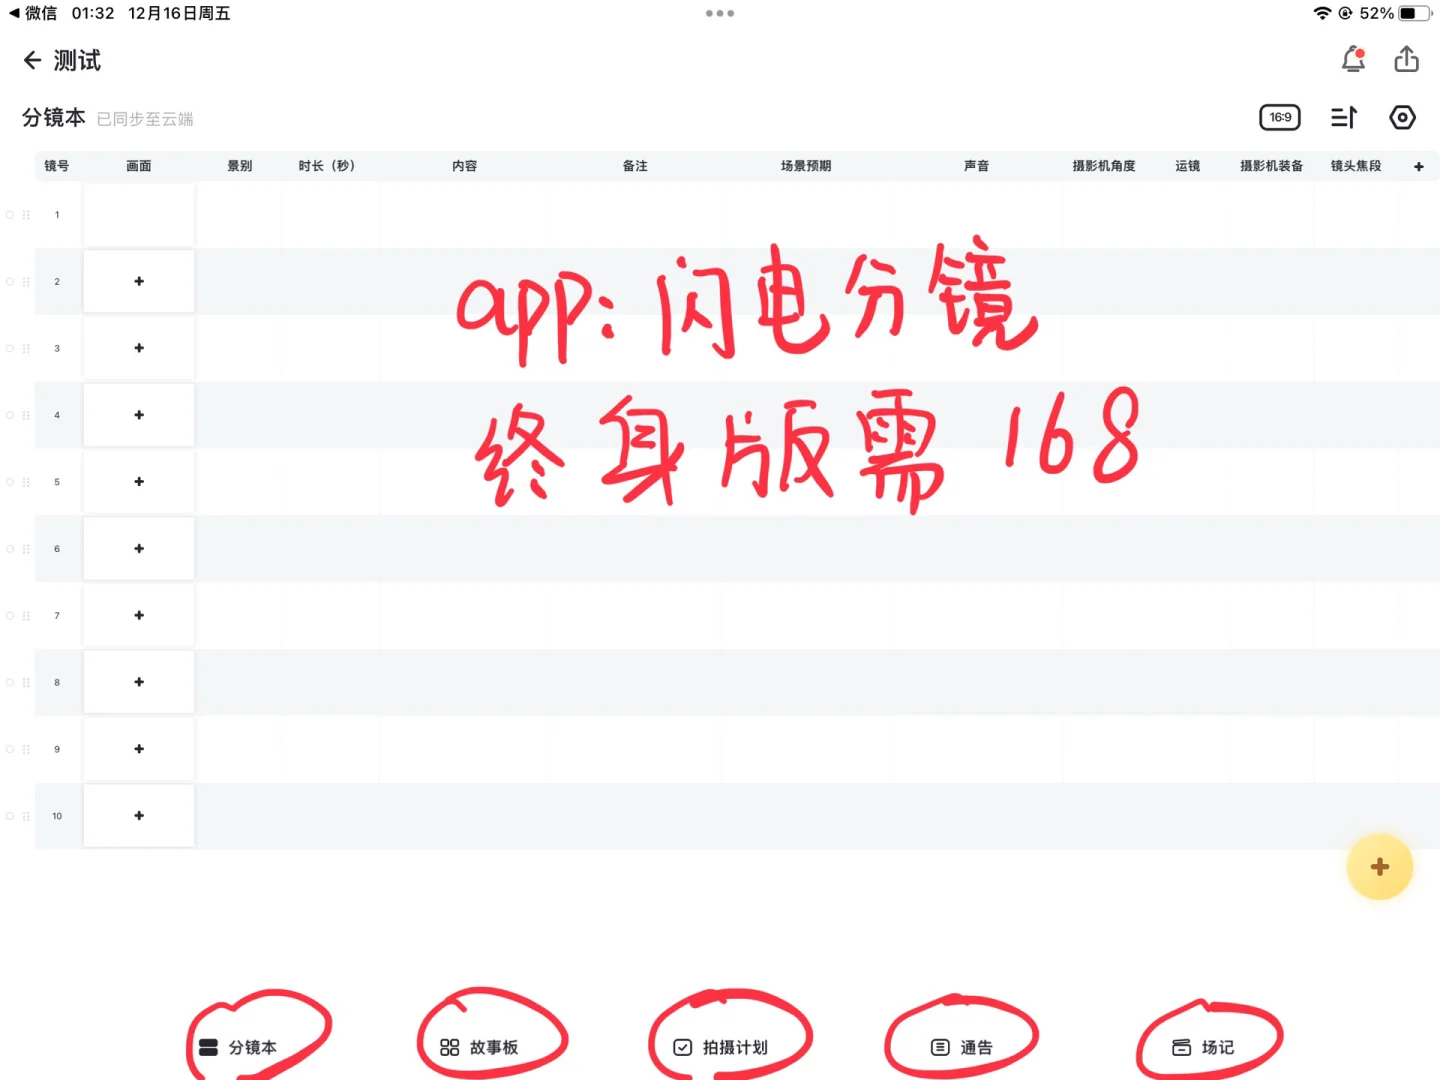Tap the 已同步至云端 sync status text
1440x1080 pixels.
point(145,118)
